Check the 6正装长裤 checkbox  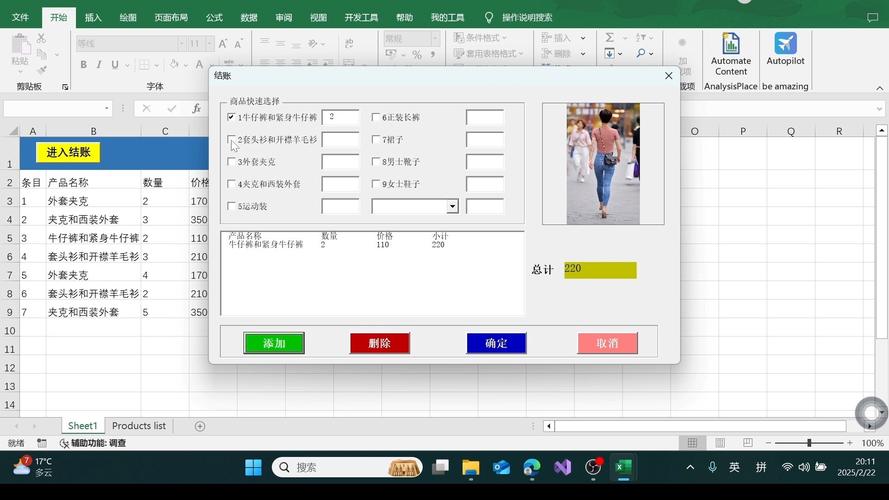pyautogui.click(x=375, y=117)
